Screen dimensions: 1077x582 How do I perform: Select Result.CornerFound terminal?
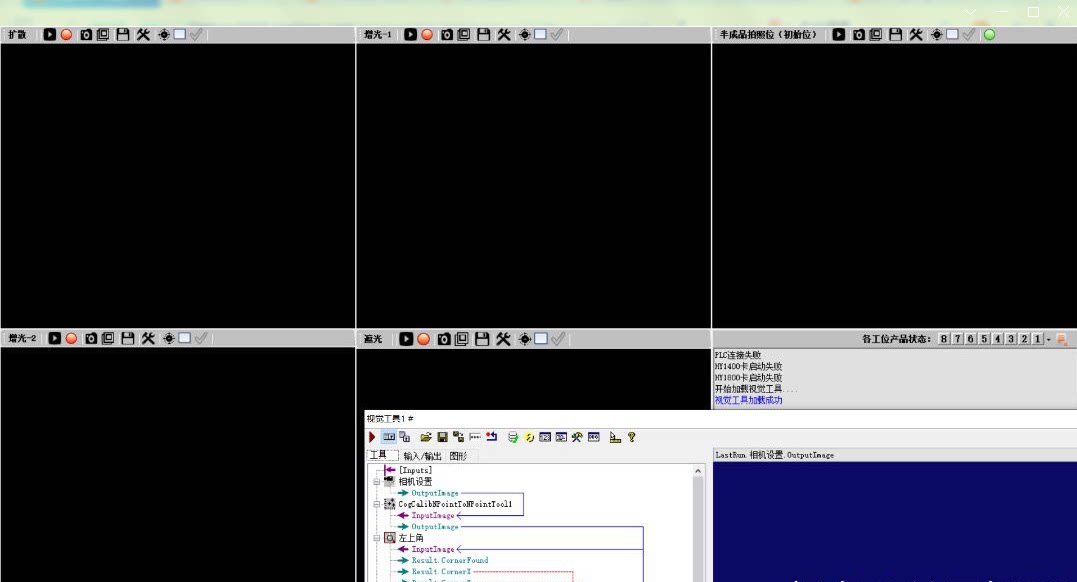click(450, 561)
